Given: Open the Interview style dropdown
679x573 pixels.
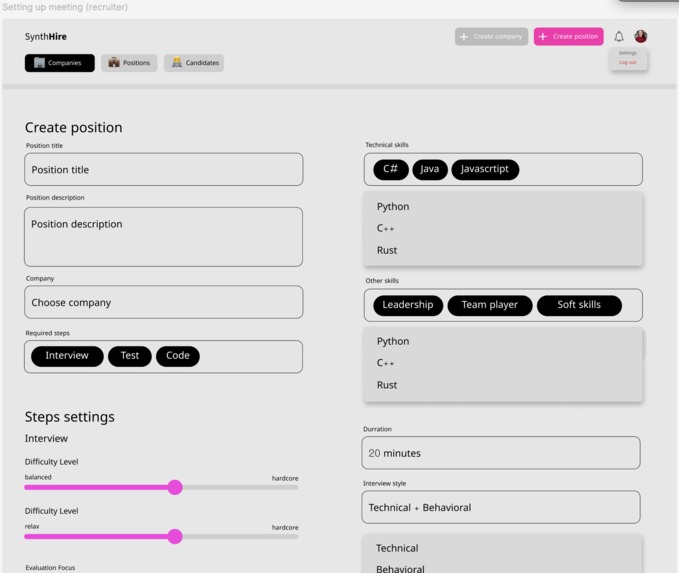Looking at the screenshot, I should 501,507.
